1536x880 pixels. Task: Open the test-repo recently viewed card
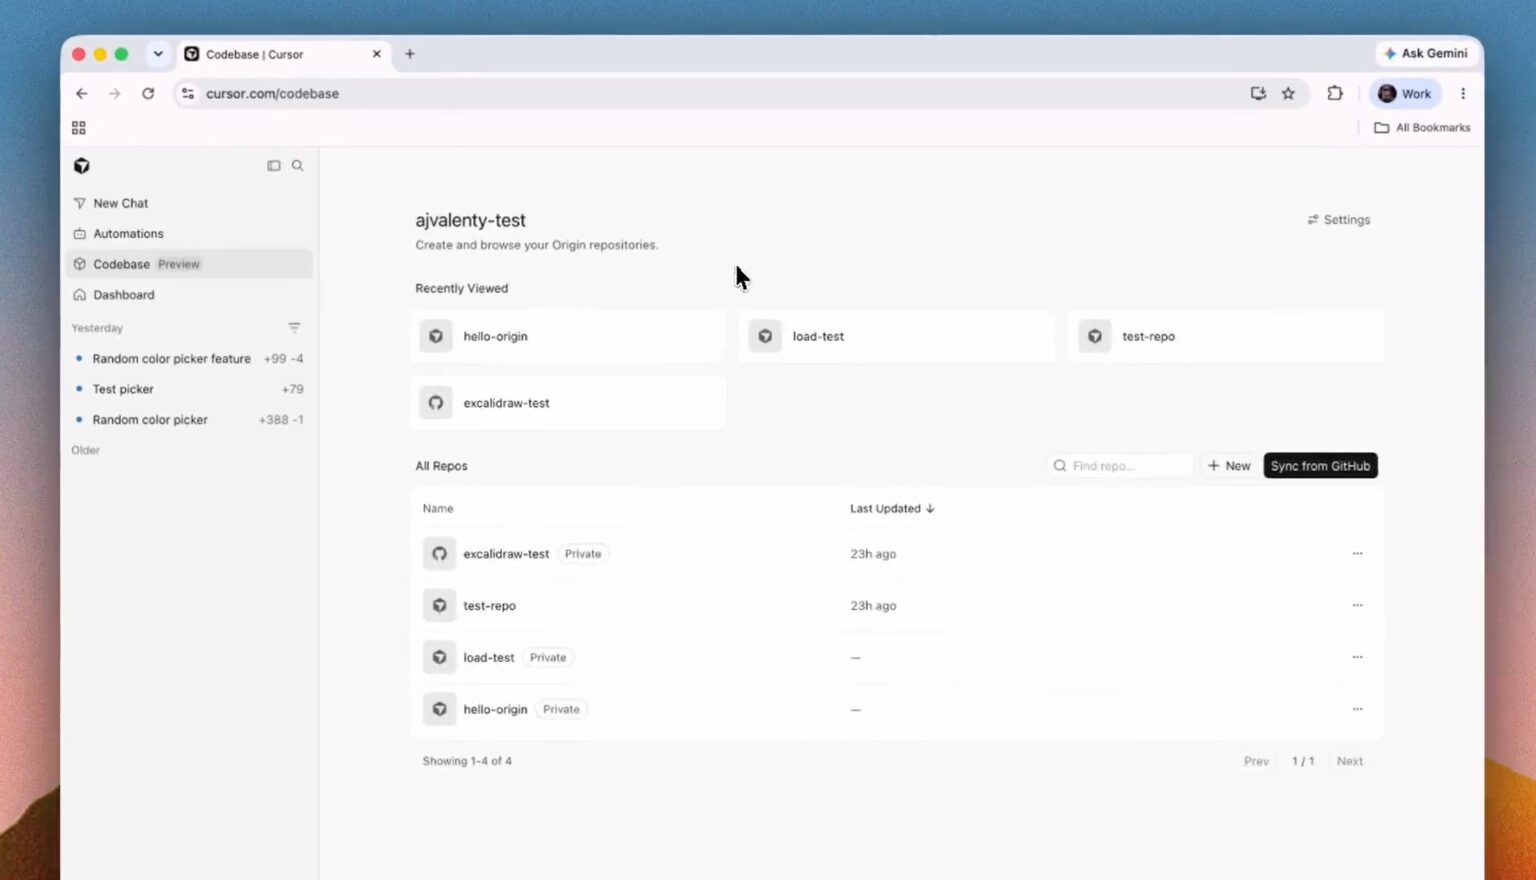point(1226,336)
